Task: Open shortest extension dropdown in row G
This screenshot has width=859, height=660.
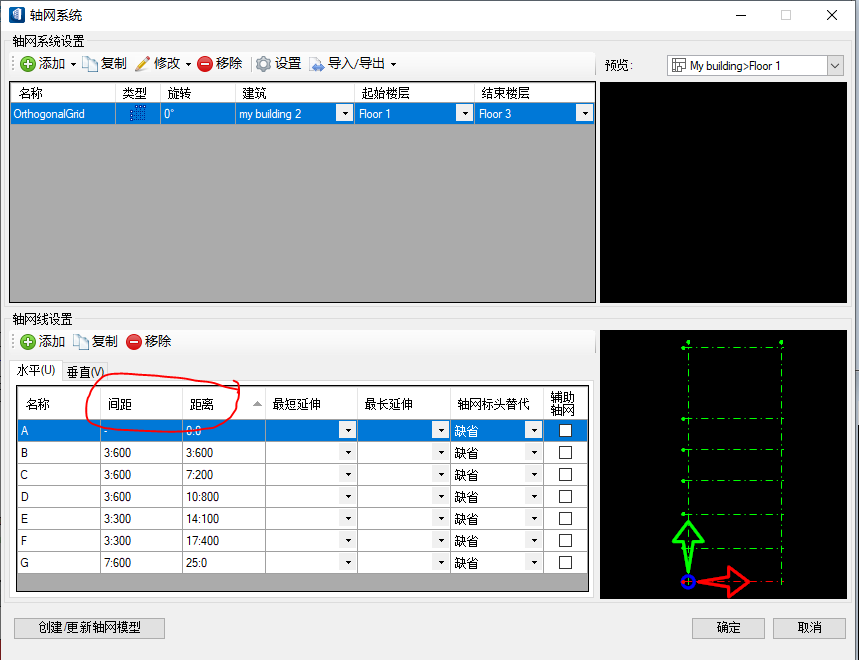Action: pyautogui.click(x=348, y=563)
